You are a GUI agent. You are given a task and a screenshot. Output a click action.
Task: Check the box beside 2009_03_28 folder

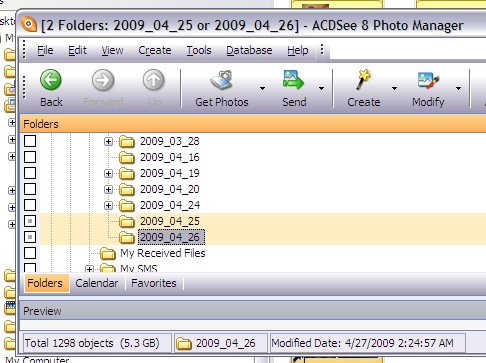pos(30,141)
